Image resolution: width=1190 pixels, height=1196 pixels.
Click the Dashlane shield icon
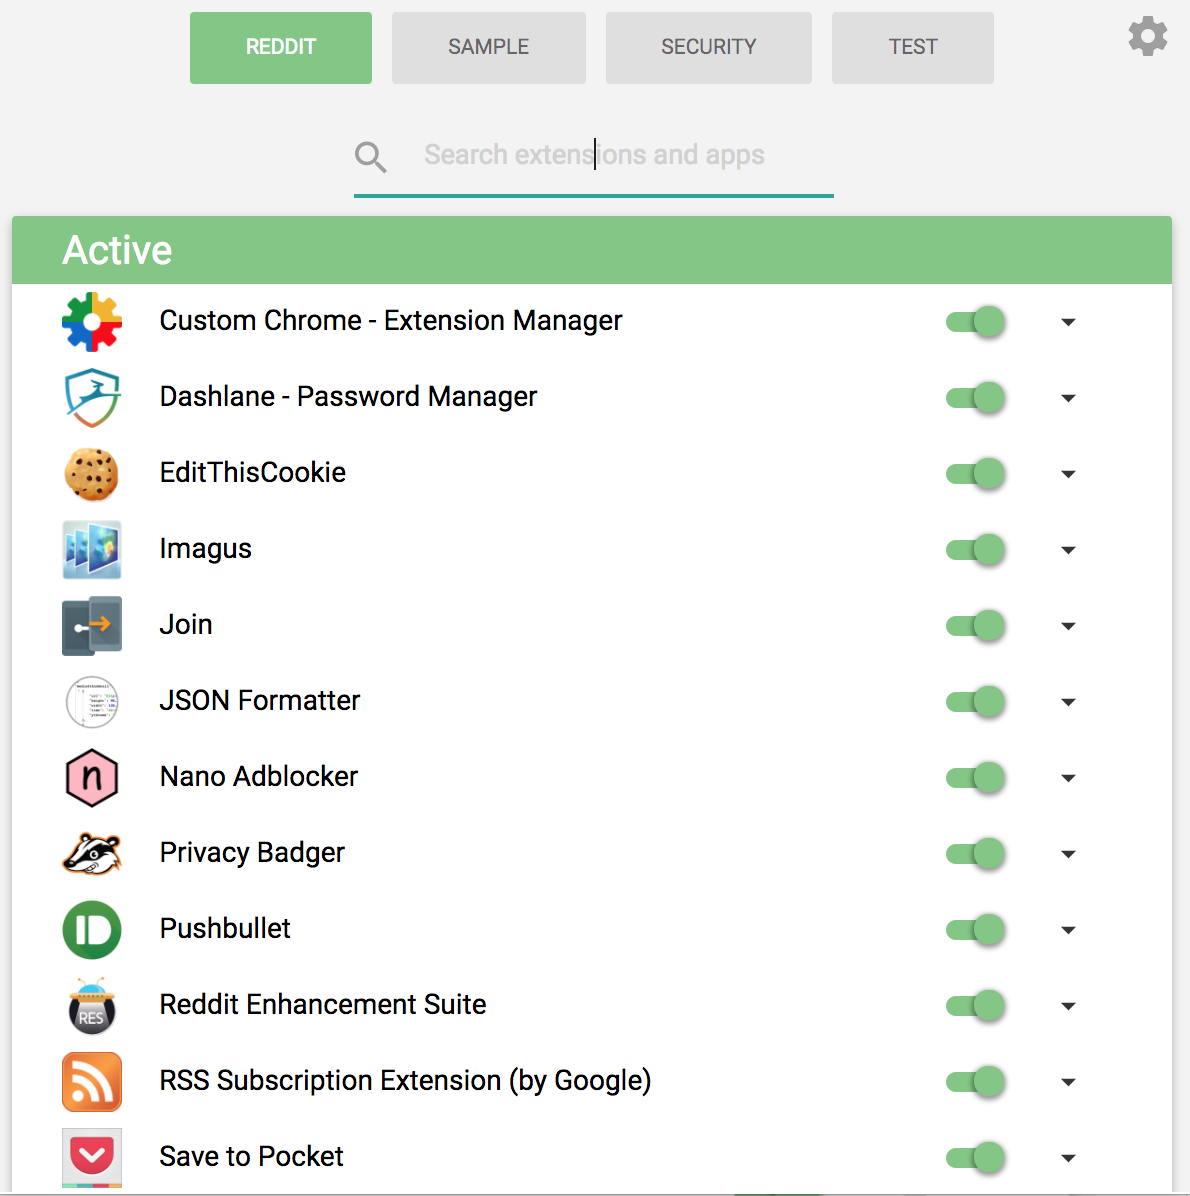coord(92,397)
